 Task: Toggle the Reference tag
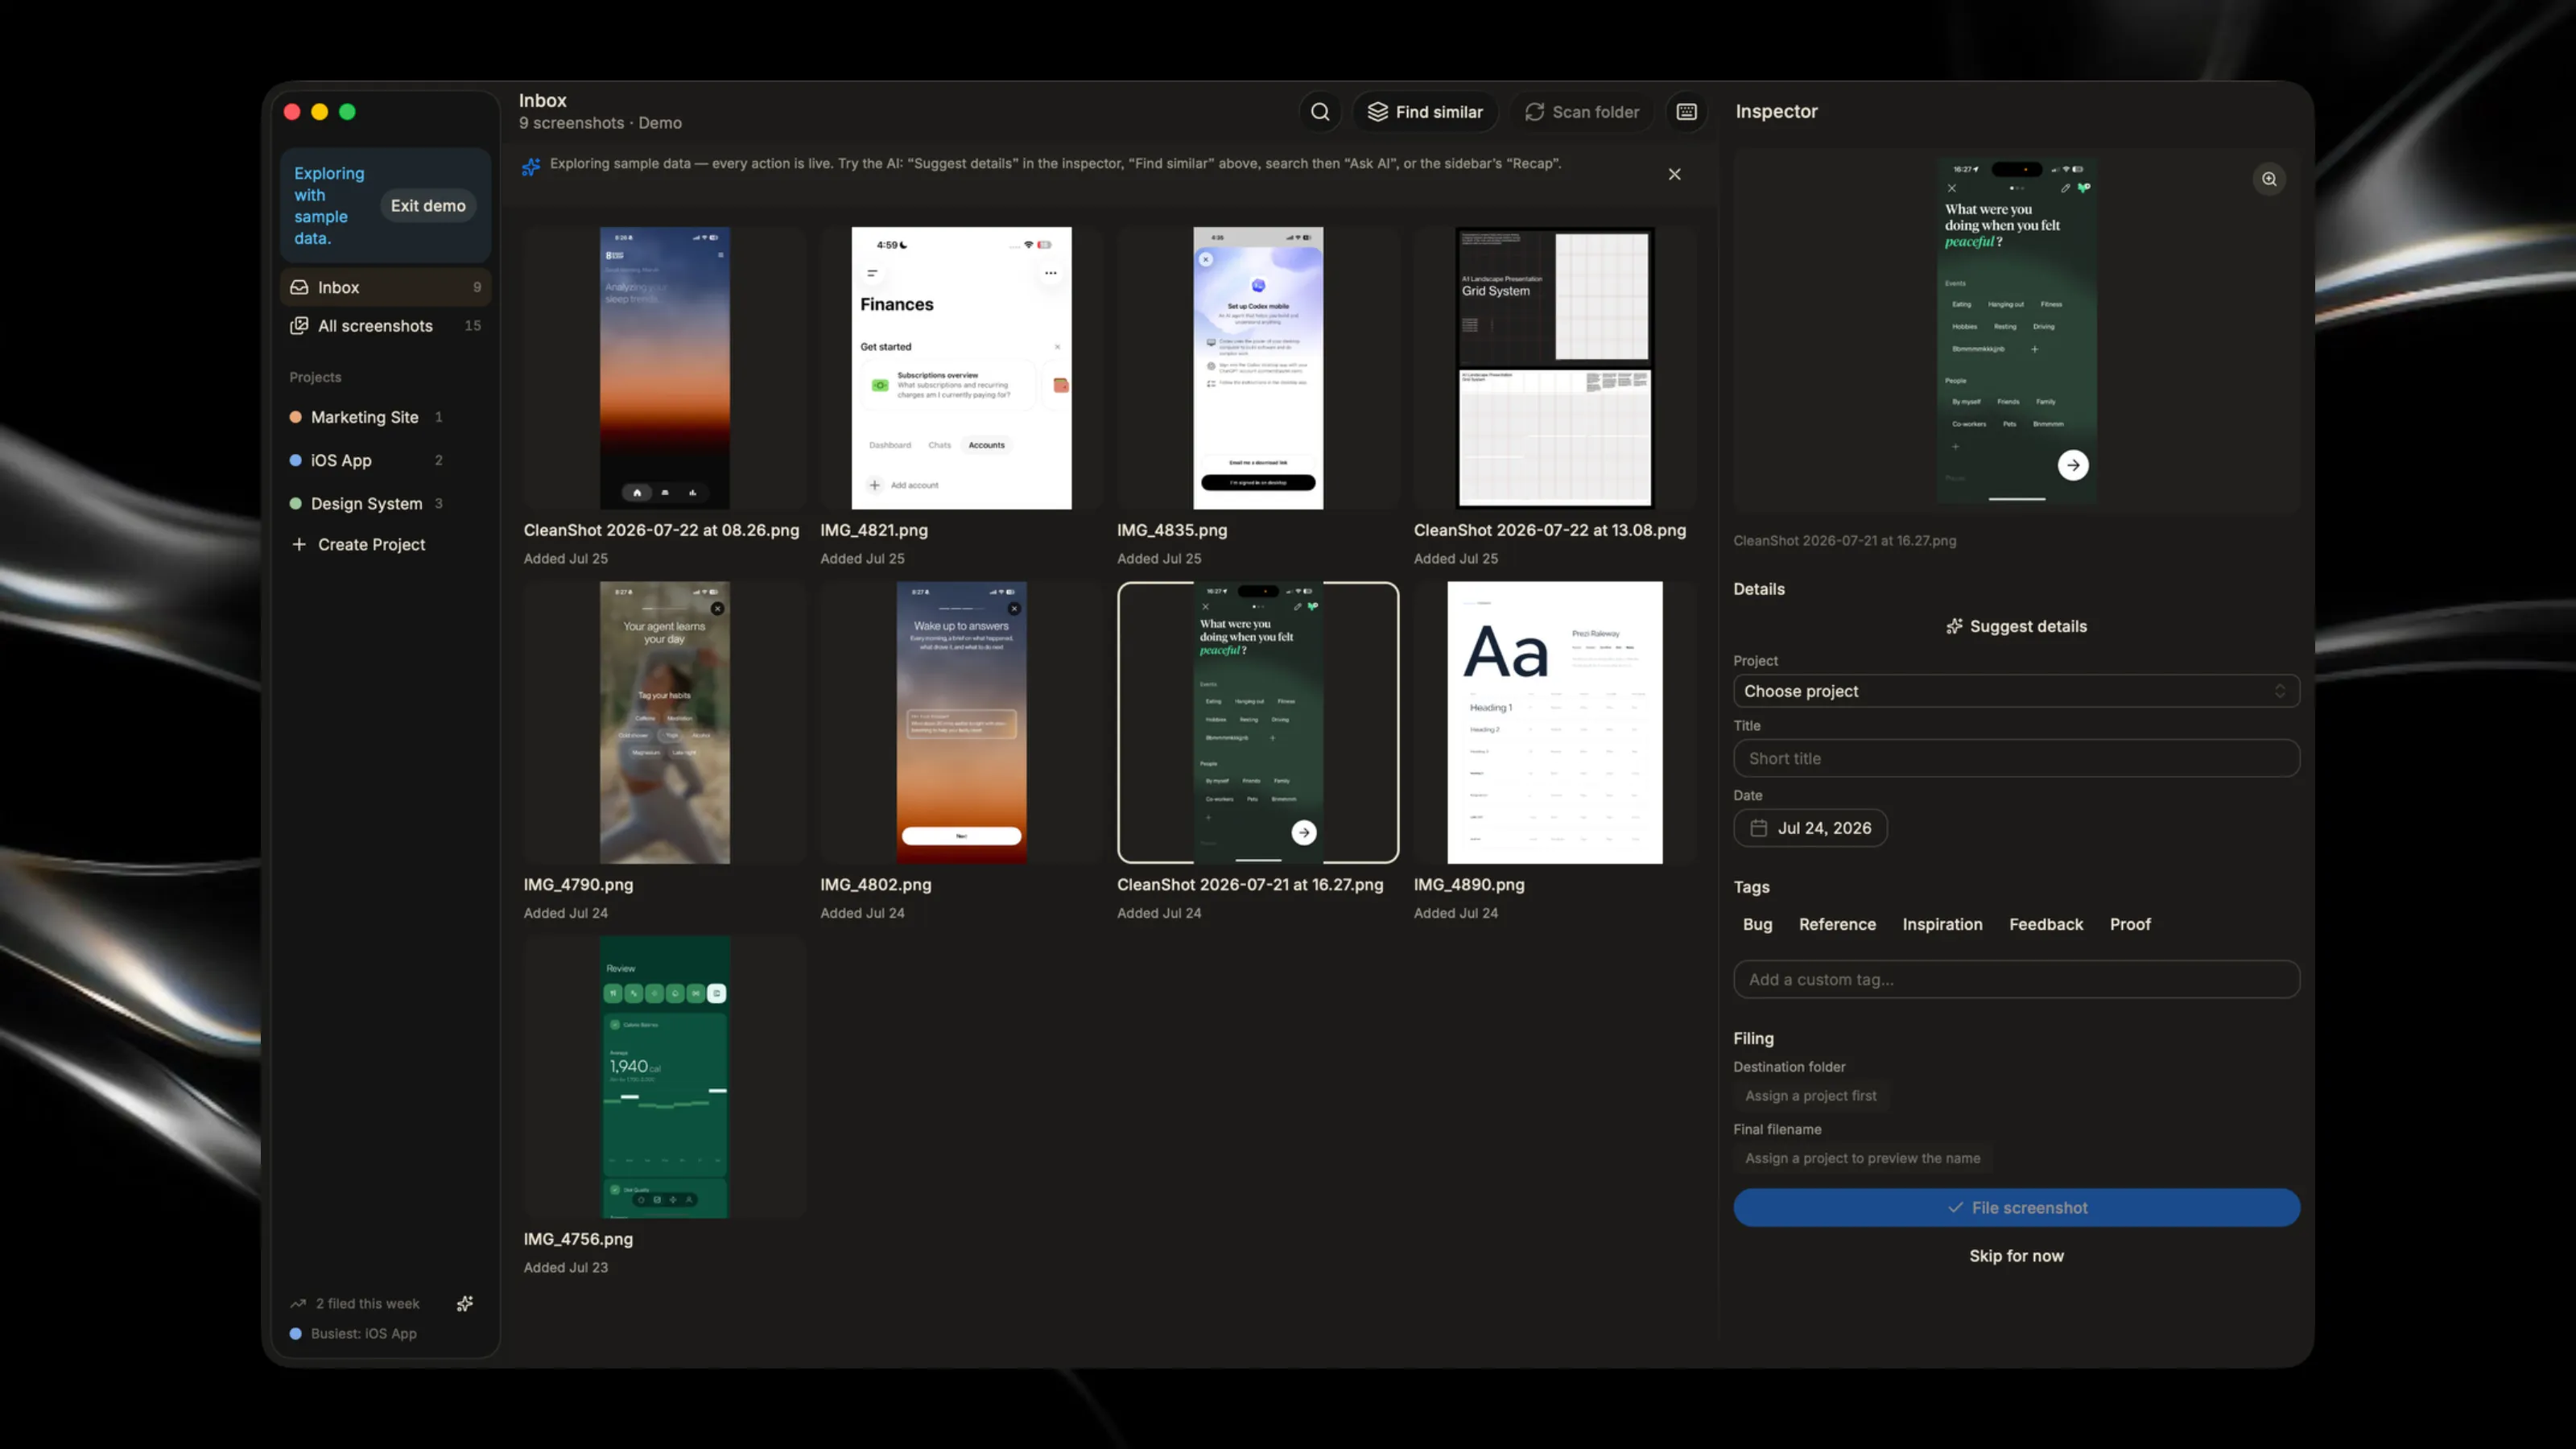click(x=1837, y=924)
